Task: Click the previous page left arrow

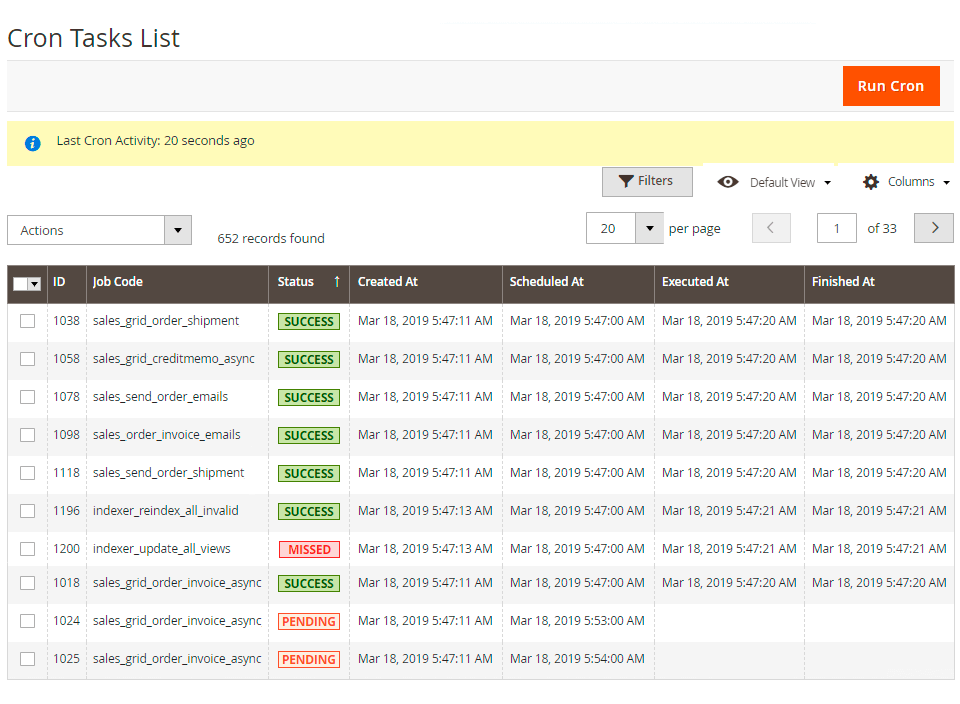Action: tap(771, 228)
